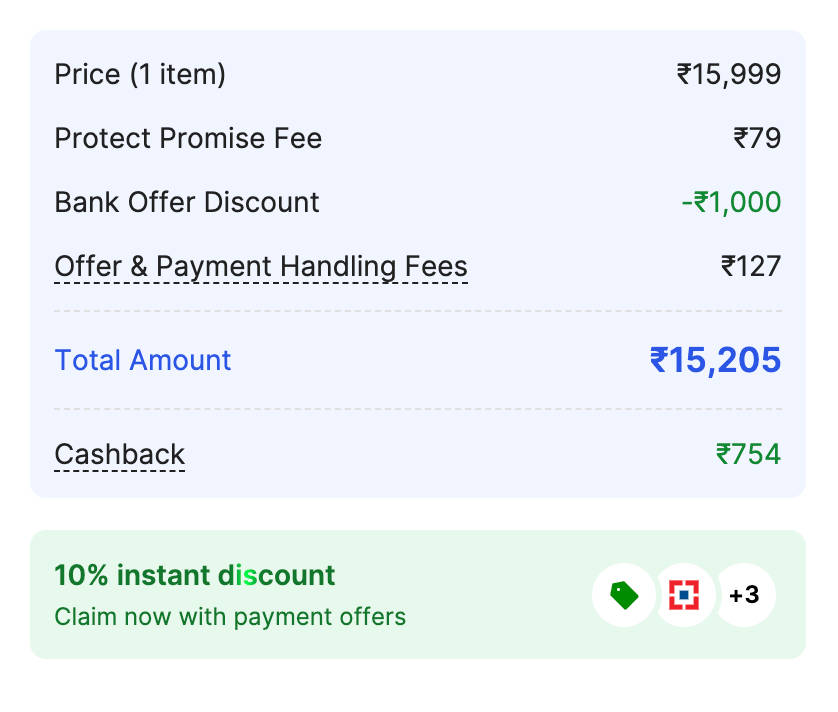
Task: Click the Price (1 item) label
Action: point(140,75)
